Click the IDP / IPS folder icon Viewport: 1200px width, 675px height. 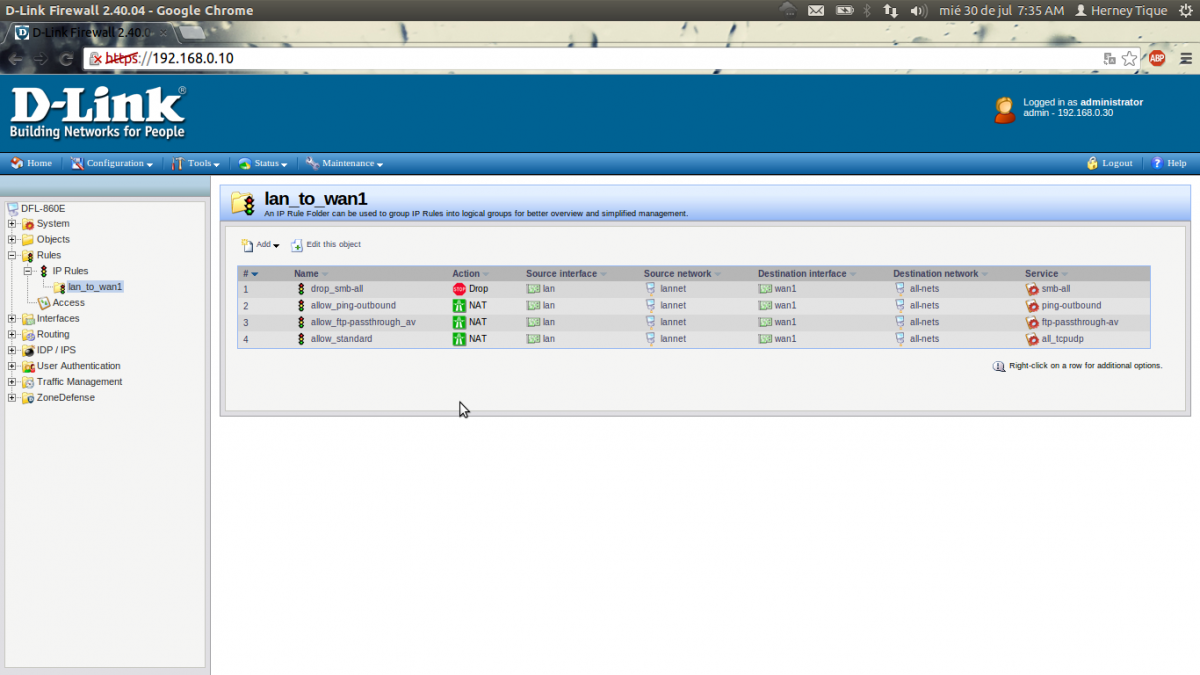[x=28, y=351]
